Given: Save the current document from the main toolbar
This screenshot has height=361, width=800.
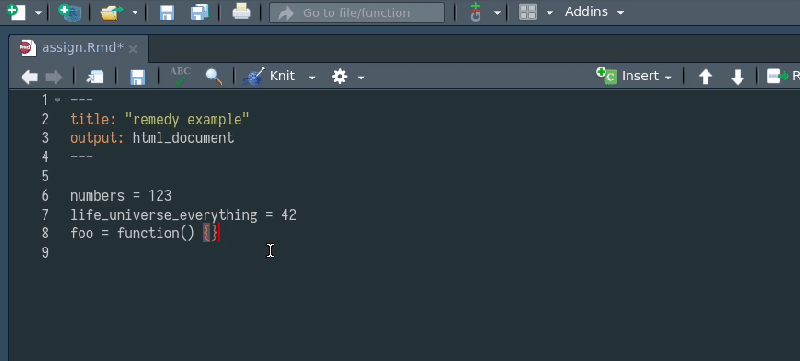Looking at the screenshot, I should pos(167,12).
